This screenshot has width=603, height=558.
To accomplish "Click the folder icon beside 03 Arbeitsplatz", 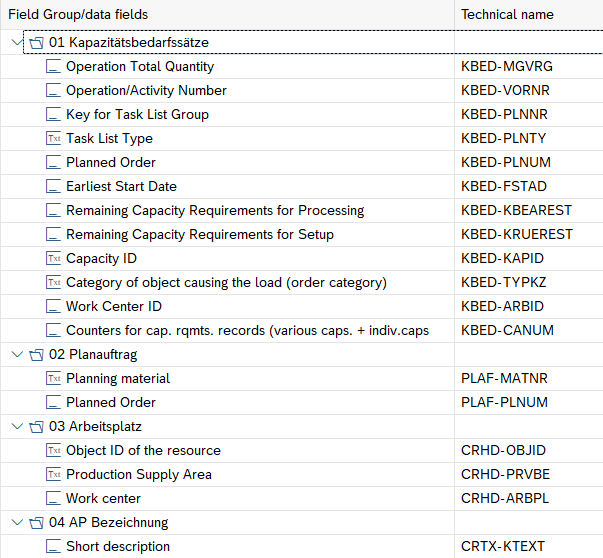I will pyautogui.click(x=36, y=427).
